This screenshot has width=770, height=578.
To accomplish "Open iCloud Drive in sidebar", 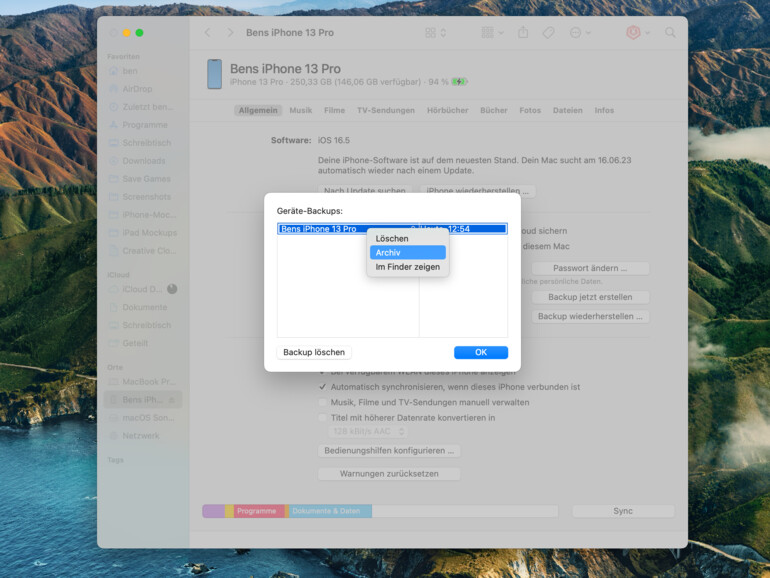I will tap(142, 289).
